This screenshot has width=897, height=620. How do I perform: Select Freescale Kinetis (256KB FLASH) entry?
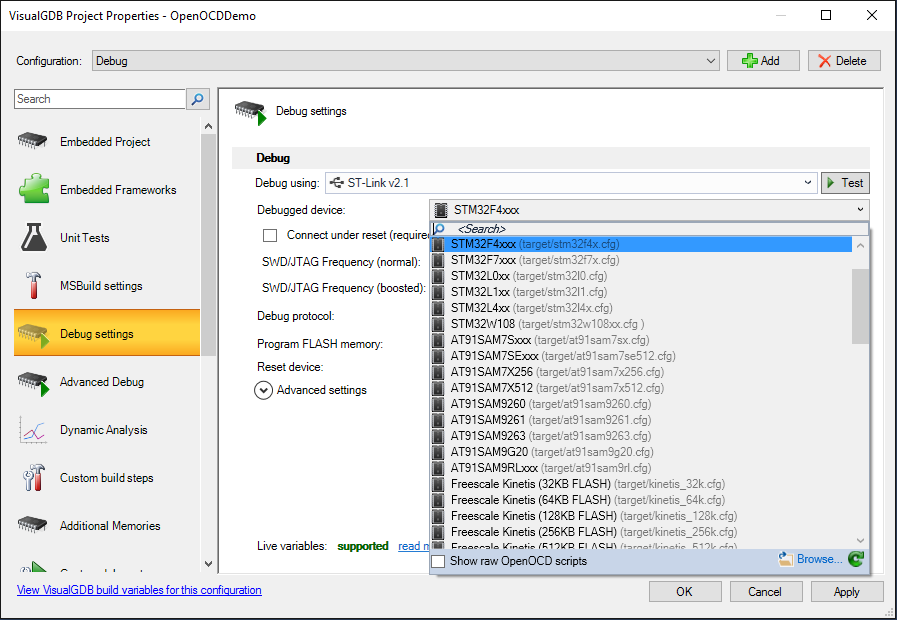641,532
